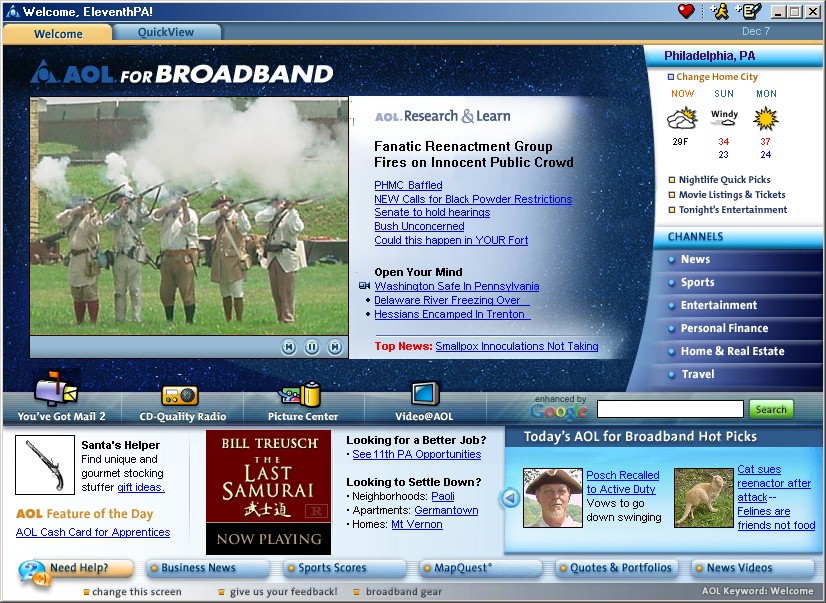Screen dimensions: 826x603
Task: Open the Germantown apartments link
Action: 446,510
